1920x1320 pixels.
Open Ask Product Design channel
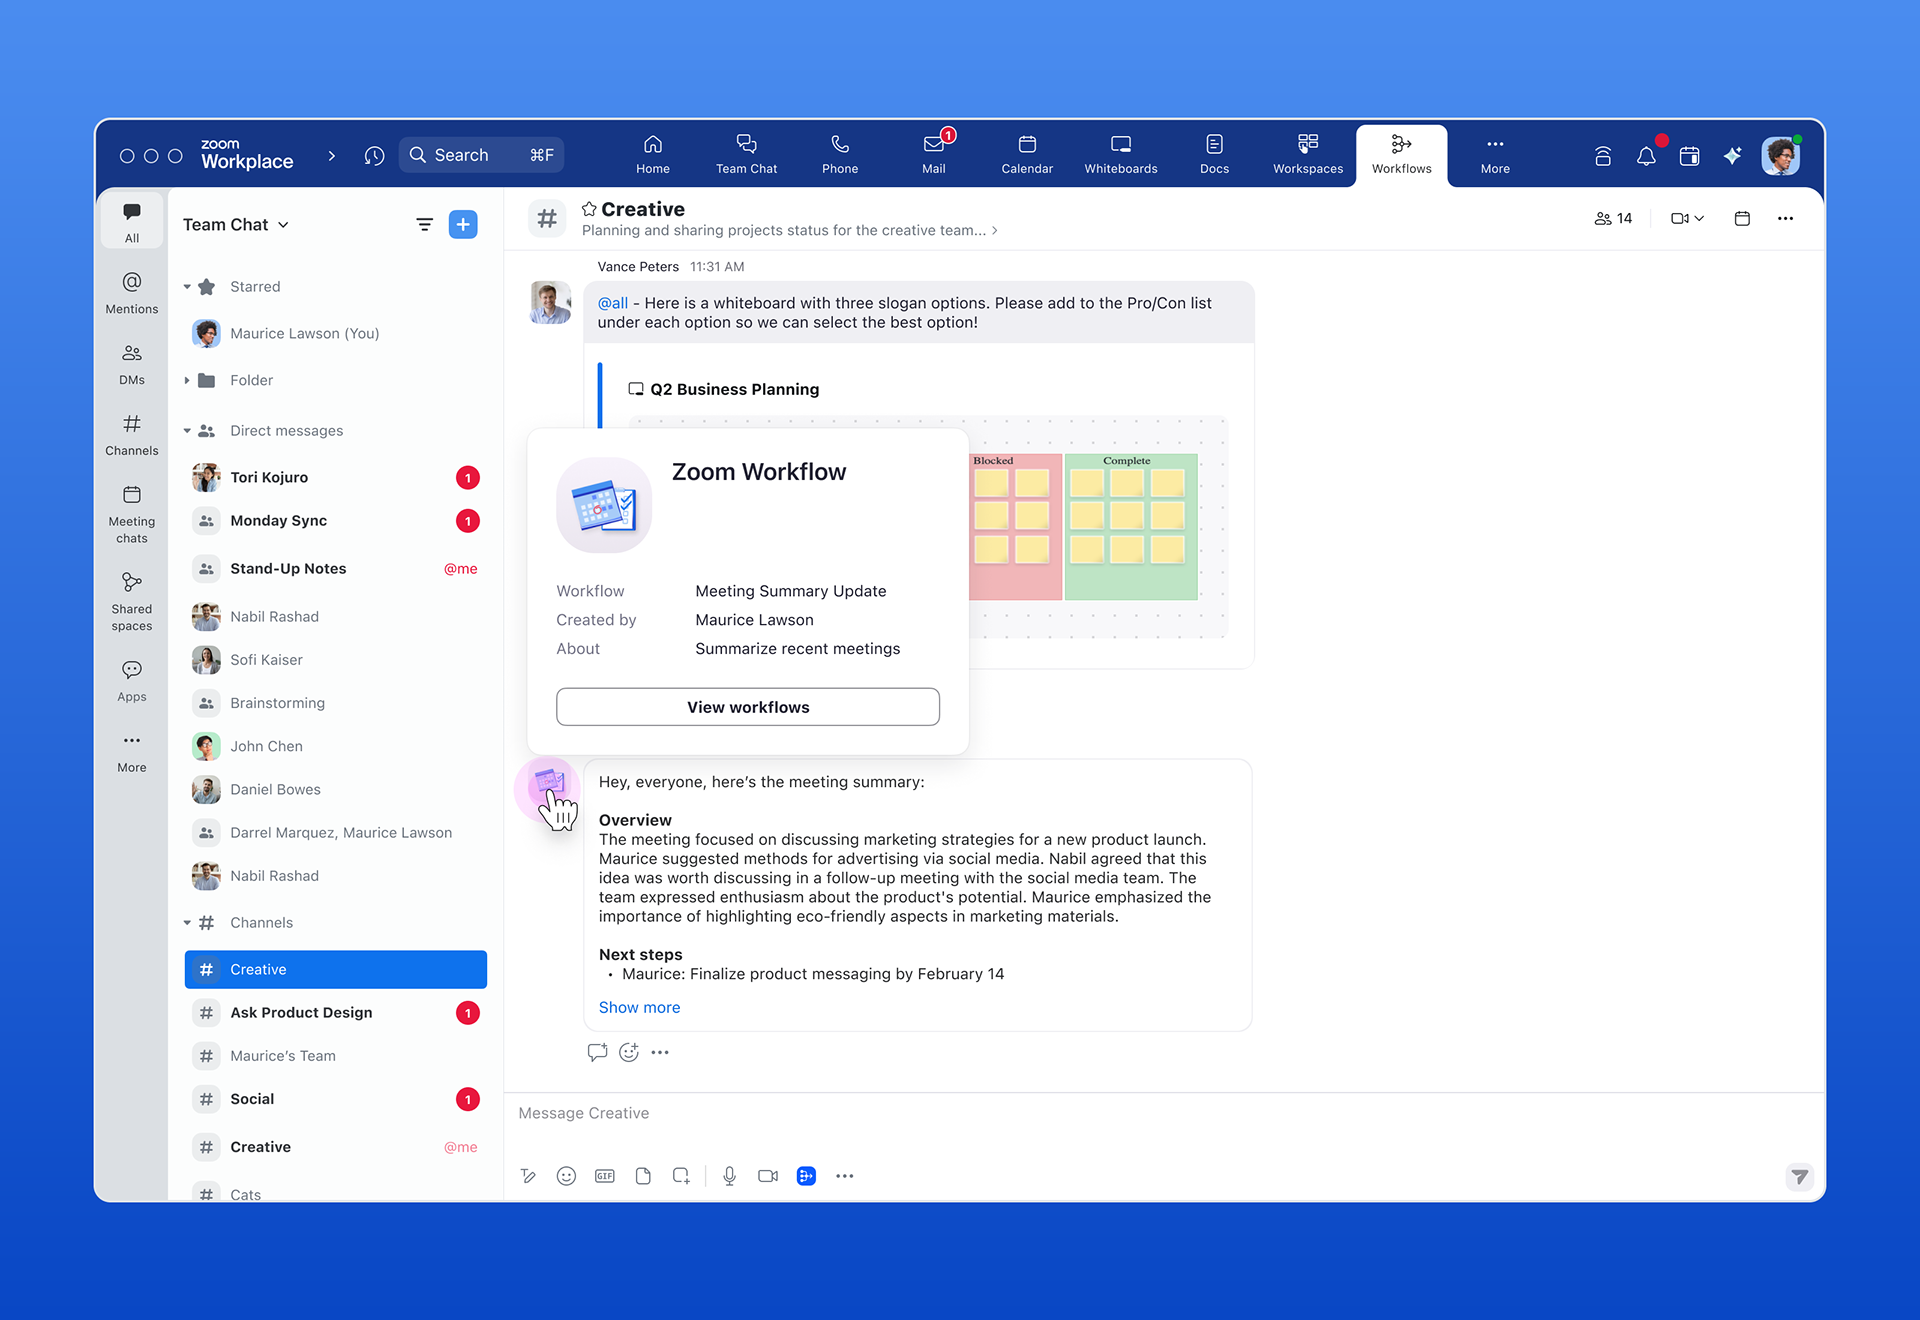335,1013
